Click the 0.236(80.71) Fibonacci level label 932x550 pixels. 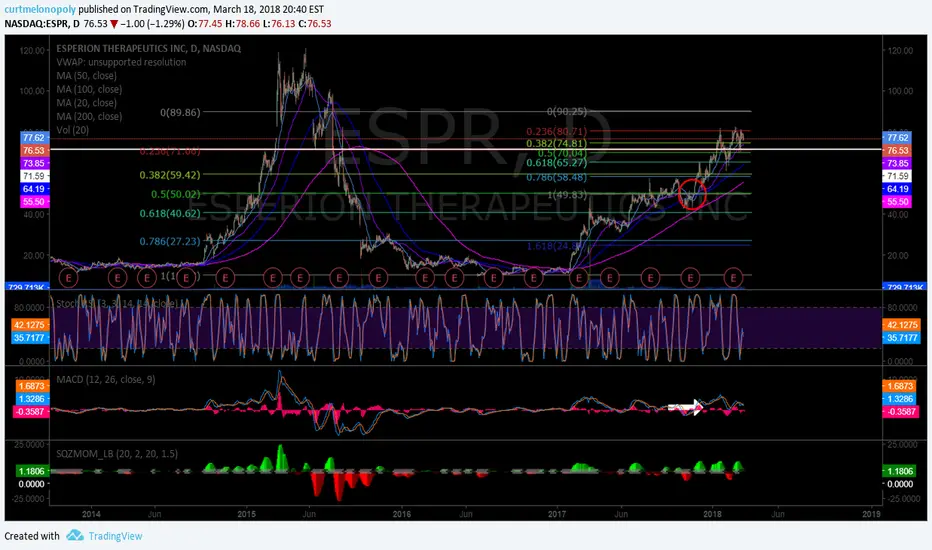[x=556, y=131]
